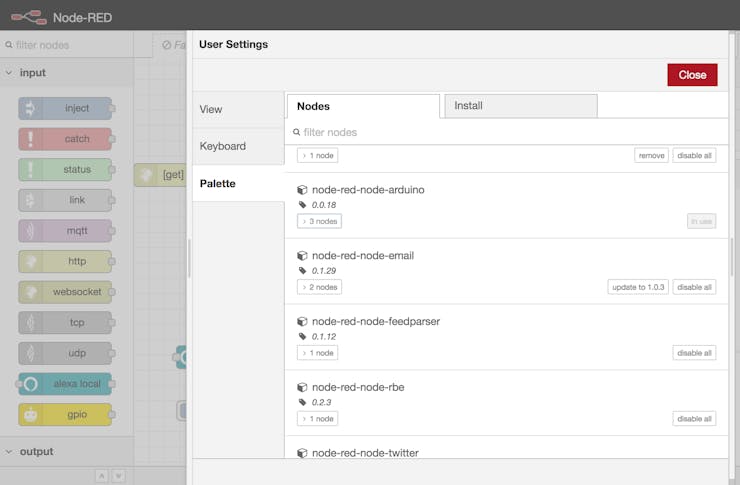Select the alexa local node

pos(66,384)
